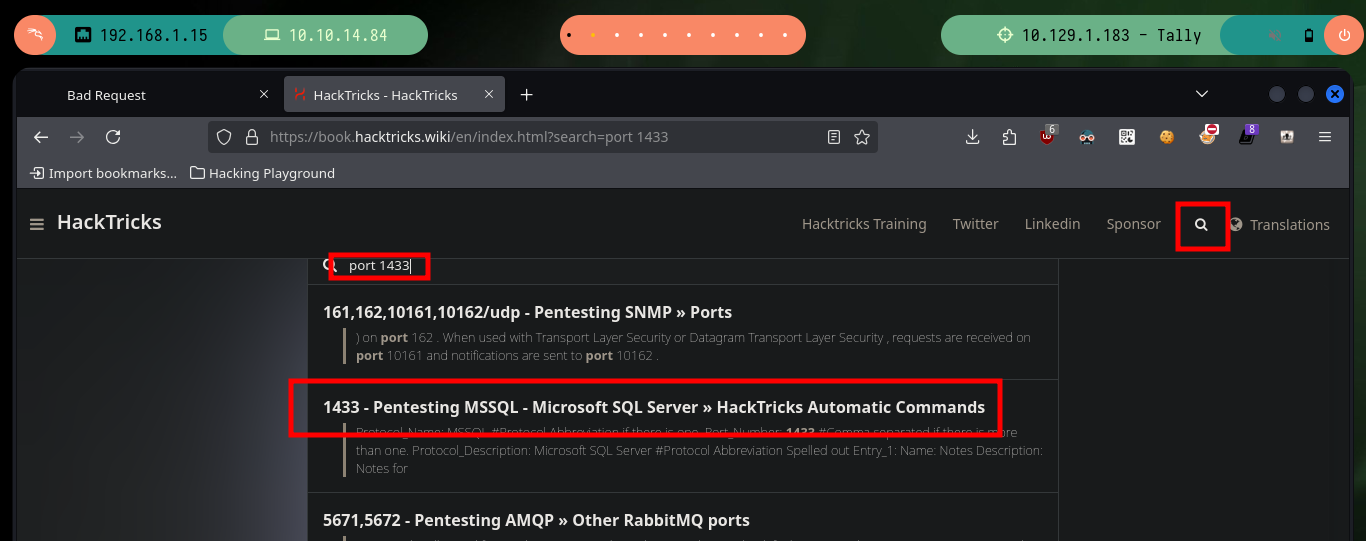Expand the list all tabs chevron
This screenshot has width=1366, height=541.
tap(1202, 94)
